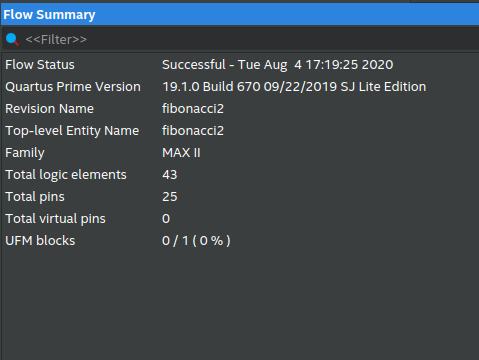Select the Revision Name row label
Viewport: 479px width, 360px height.
(x=49, y=109)
